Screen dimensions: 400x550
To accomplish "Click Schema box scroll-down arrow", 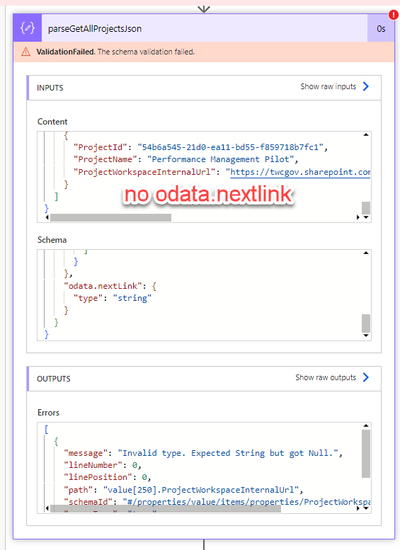I will tap(366, 335).
